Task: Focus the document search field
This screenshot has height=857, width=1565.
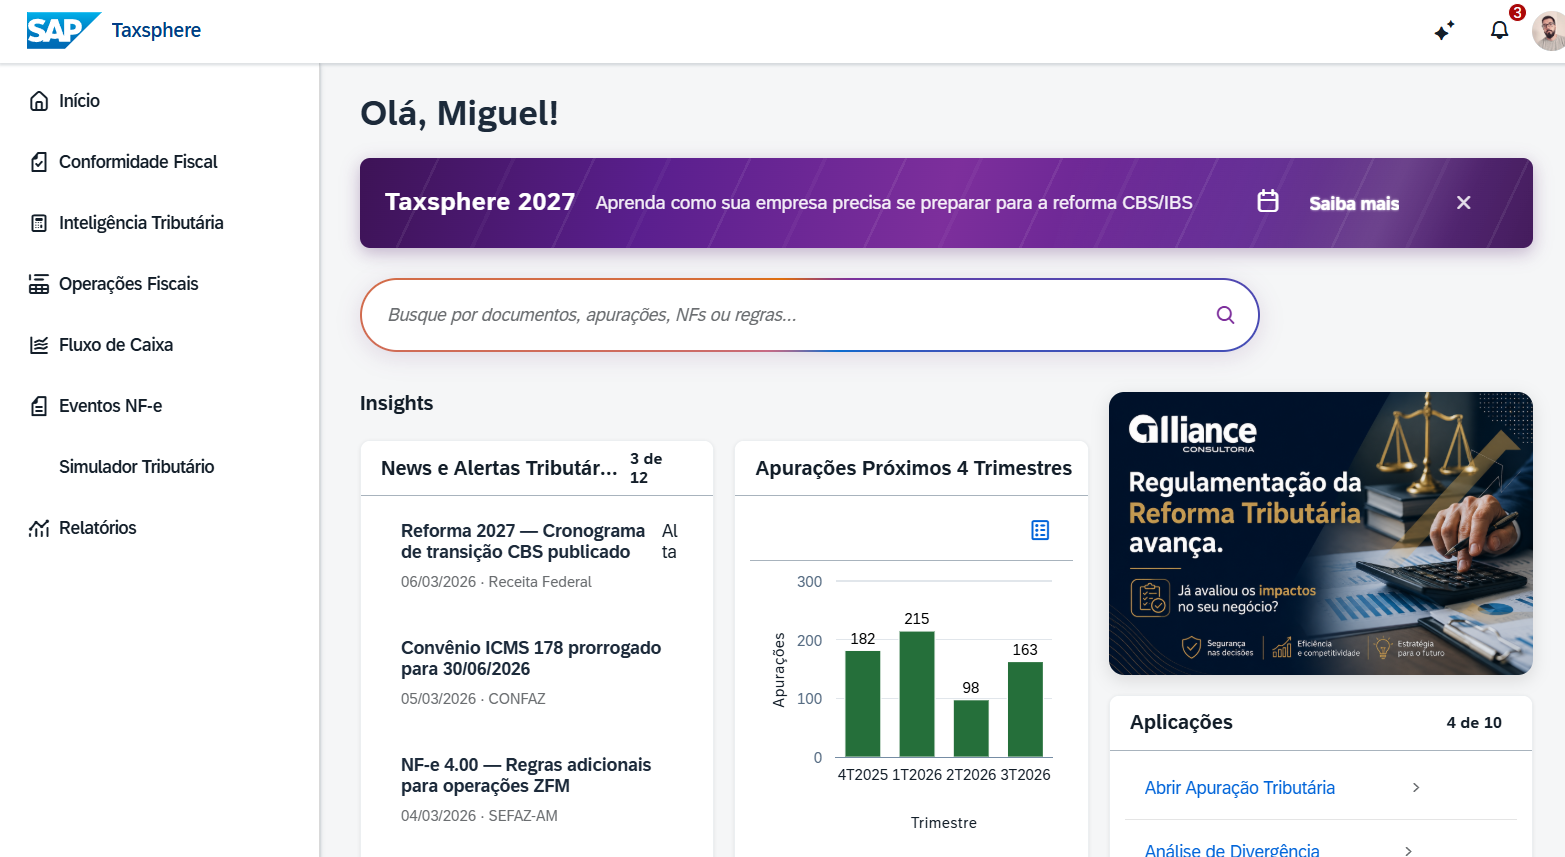Action: (809, 315)
